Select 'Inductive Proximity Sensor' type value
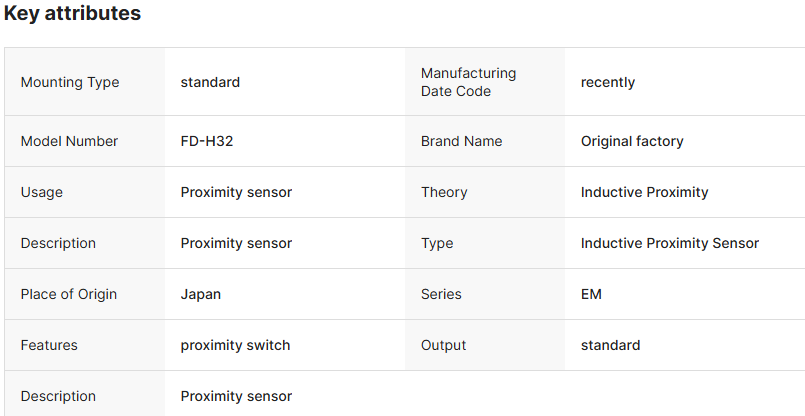Screen dimensions: 805x416 pyautogui.click(x=670, y=243)
